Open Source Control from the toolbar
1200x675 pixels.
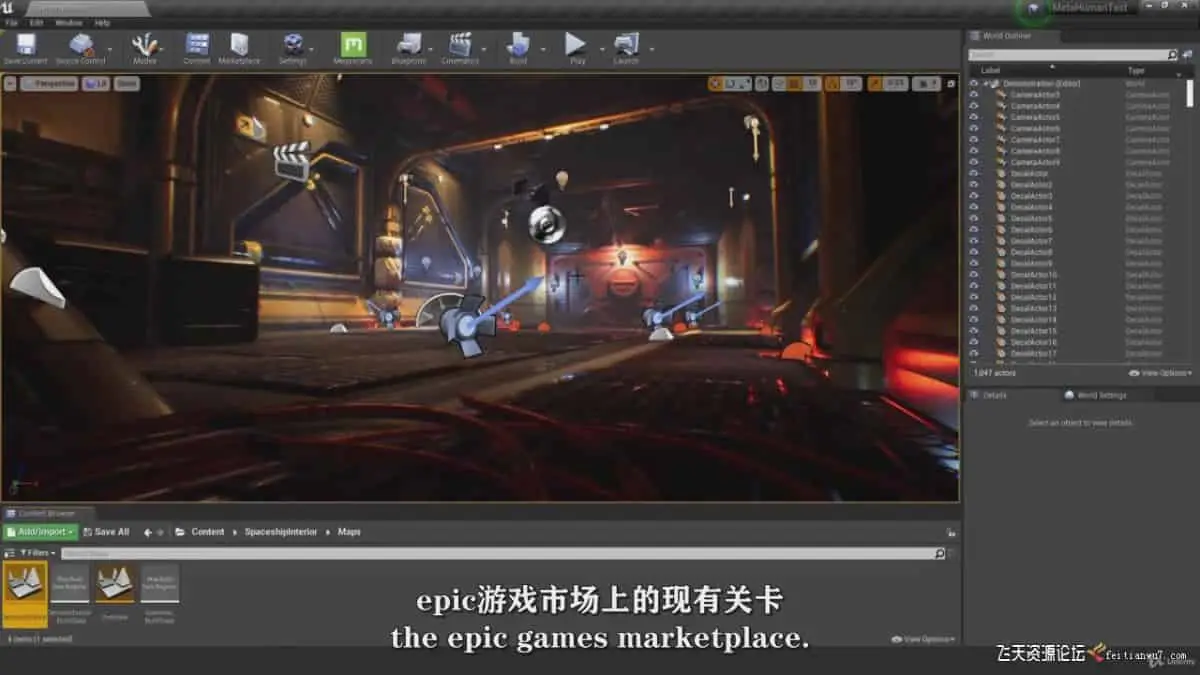80,48
